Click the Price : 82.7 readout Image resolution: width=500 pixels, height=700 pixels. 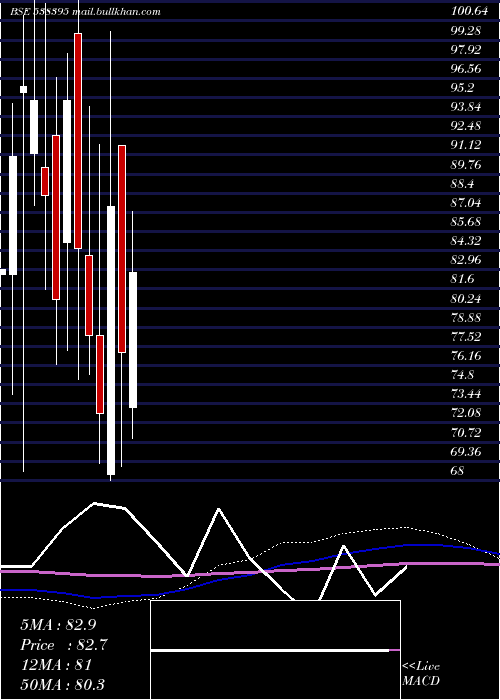pos(64,645)
